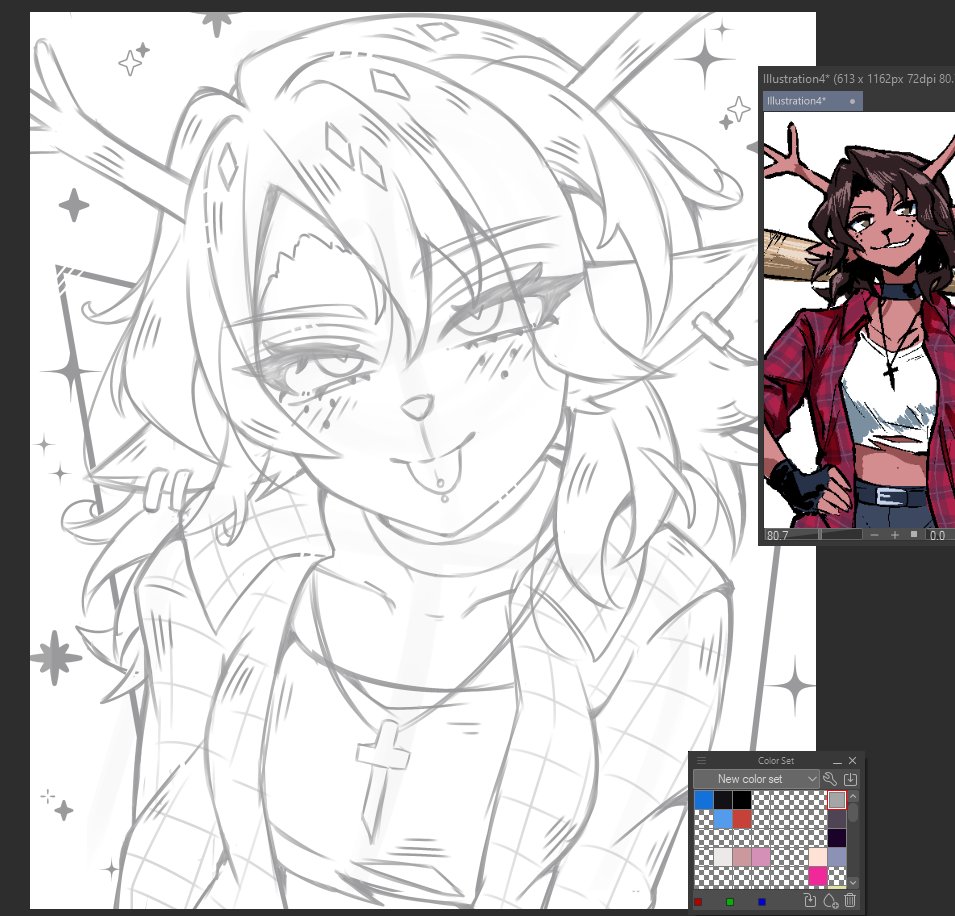Select the off-white swatch
Screen dimensions: 955x916
coord(722,857)
